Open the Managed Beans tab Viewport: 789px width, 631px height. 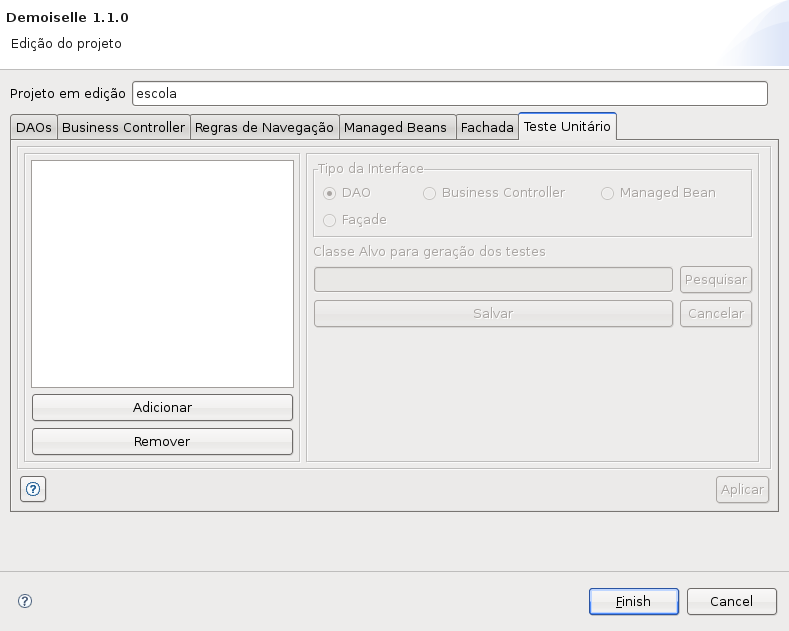coord(396,127)
